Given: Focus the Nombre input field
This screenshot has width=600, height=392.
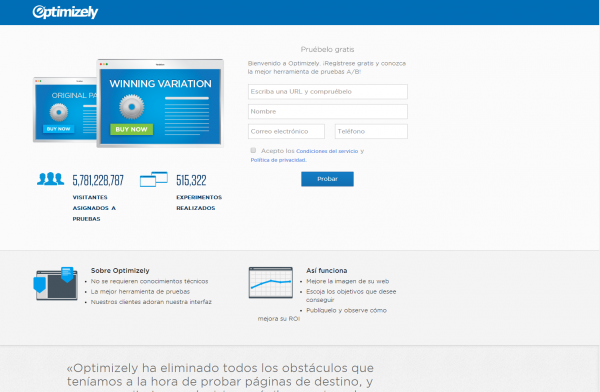Looking at the screenshot, I should point(328,112).
